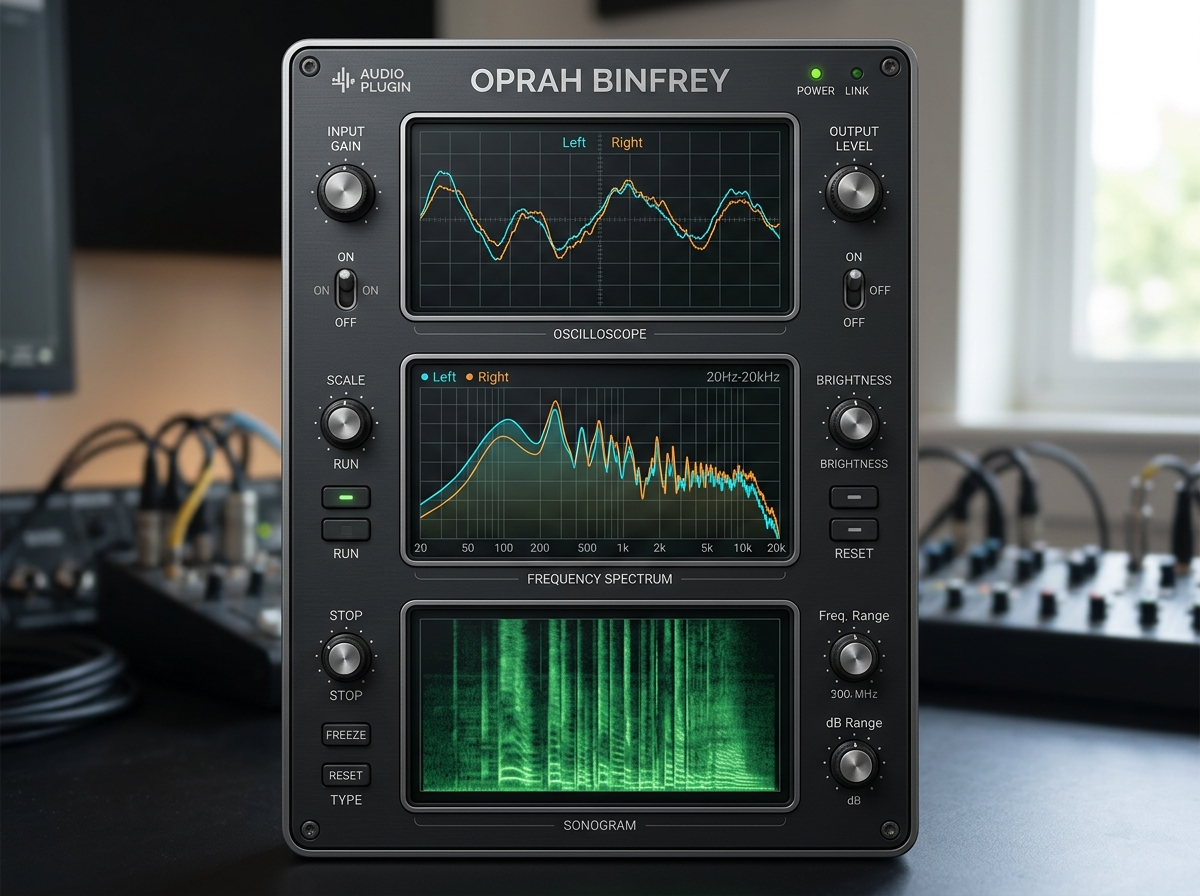Click the FREEZE button

coord(346,735)
